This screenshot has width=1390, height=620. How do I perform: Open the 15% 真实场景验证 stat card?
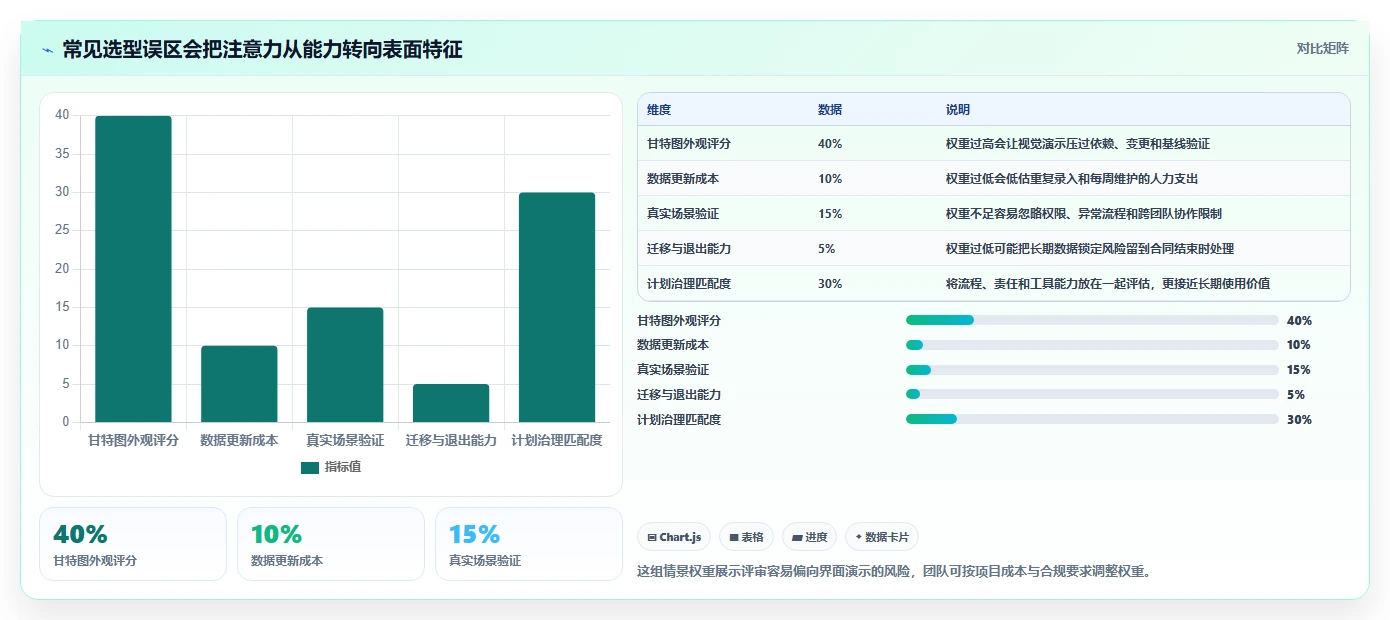pos(529,544)
